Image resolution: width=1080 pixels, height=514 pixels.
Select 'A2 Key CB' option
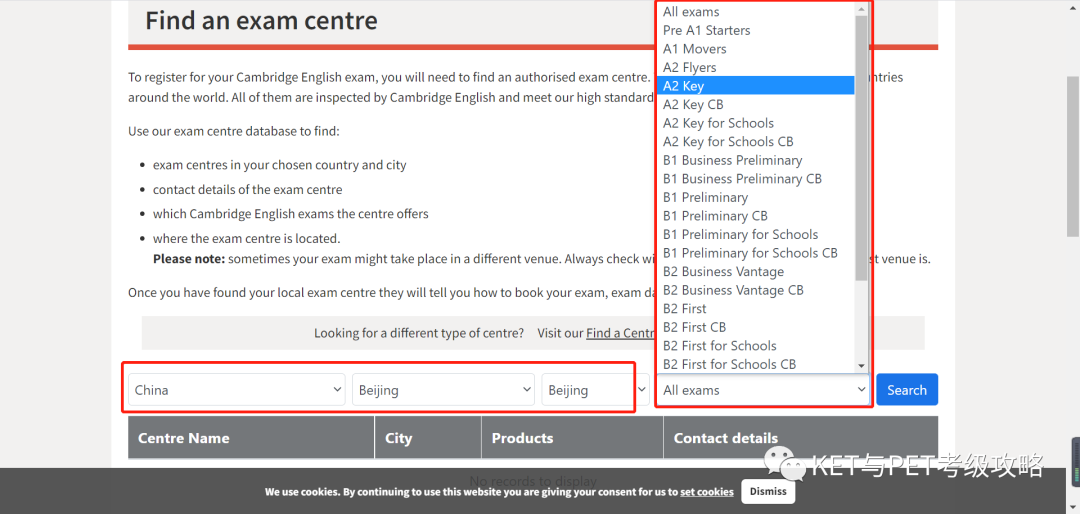[x=756, y=105]
